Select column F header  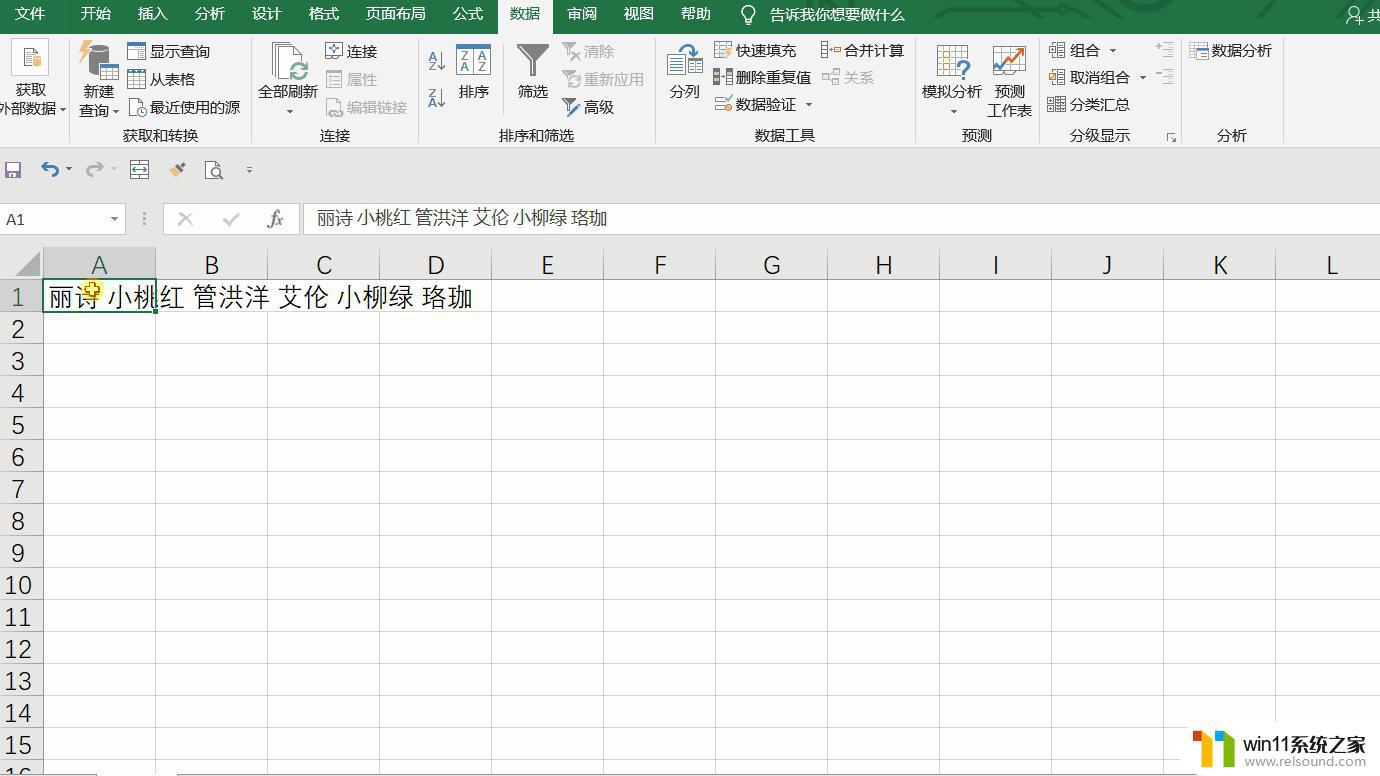[659, 264]
